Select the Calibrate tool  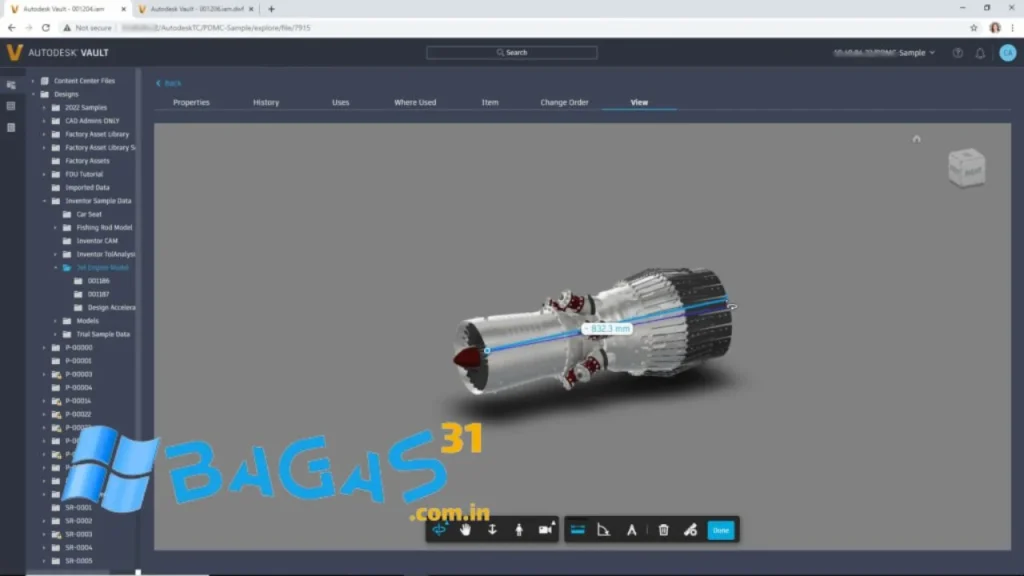pyautogui.click(x=632, y=530)
